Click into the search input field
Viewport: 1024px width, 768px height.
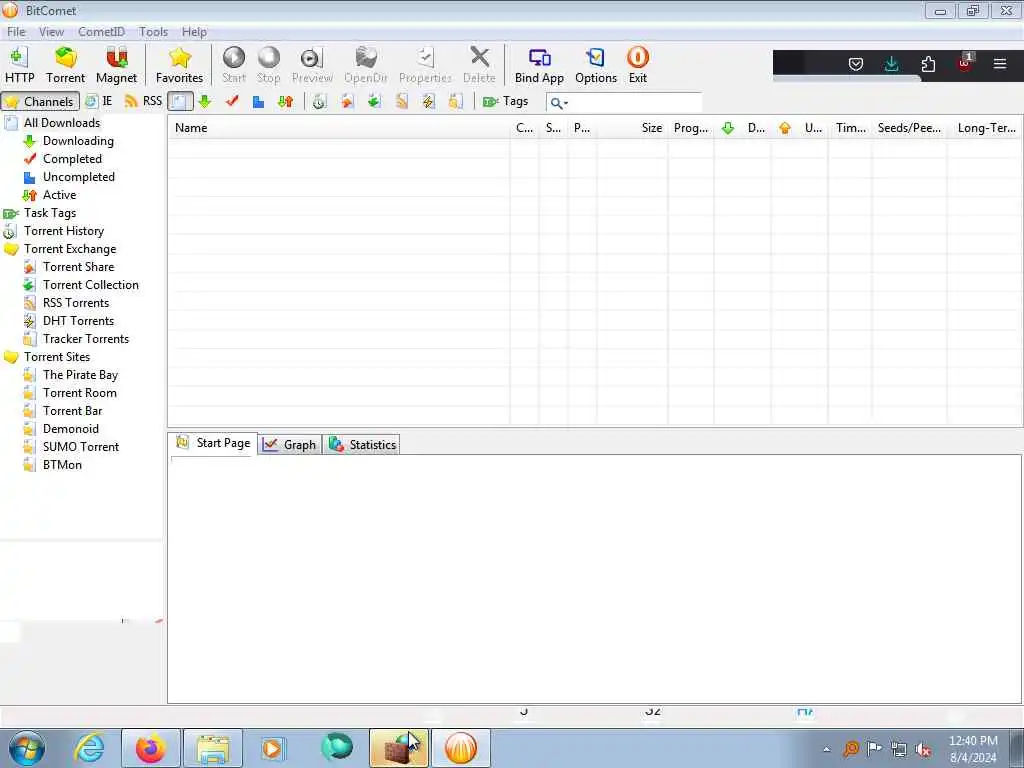coord(635,103)
